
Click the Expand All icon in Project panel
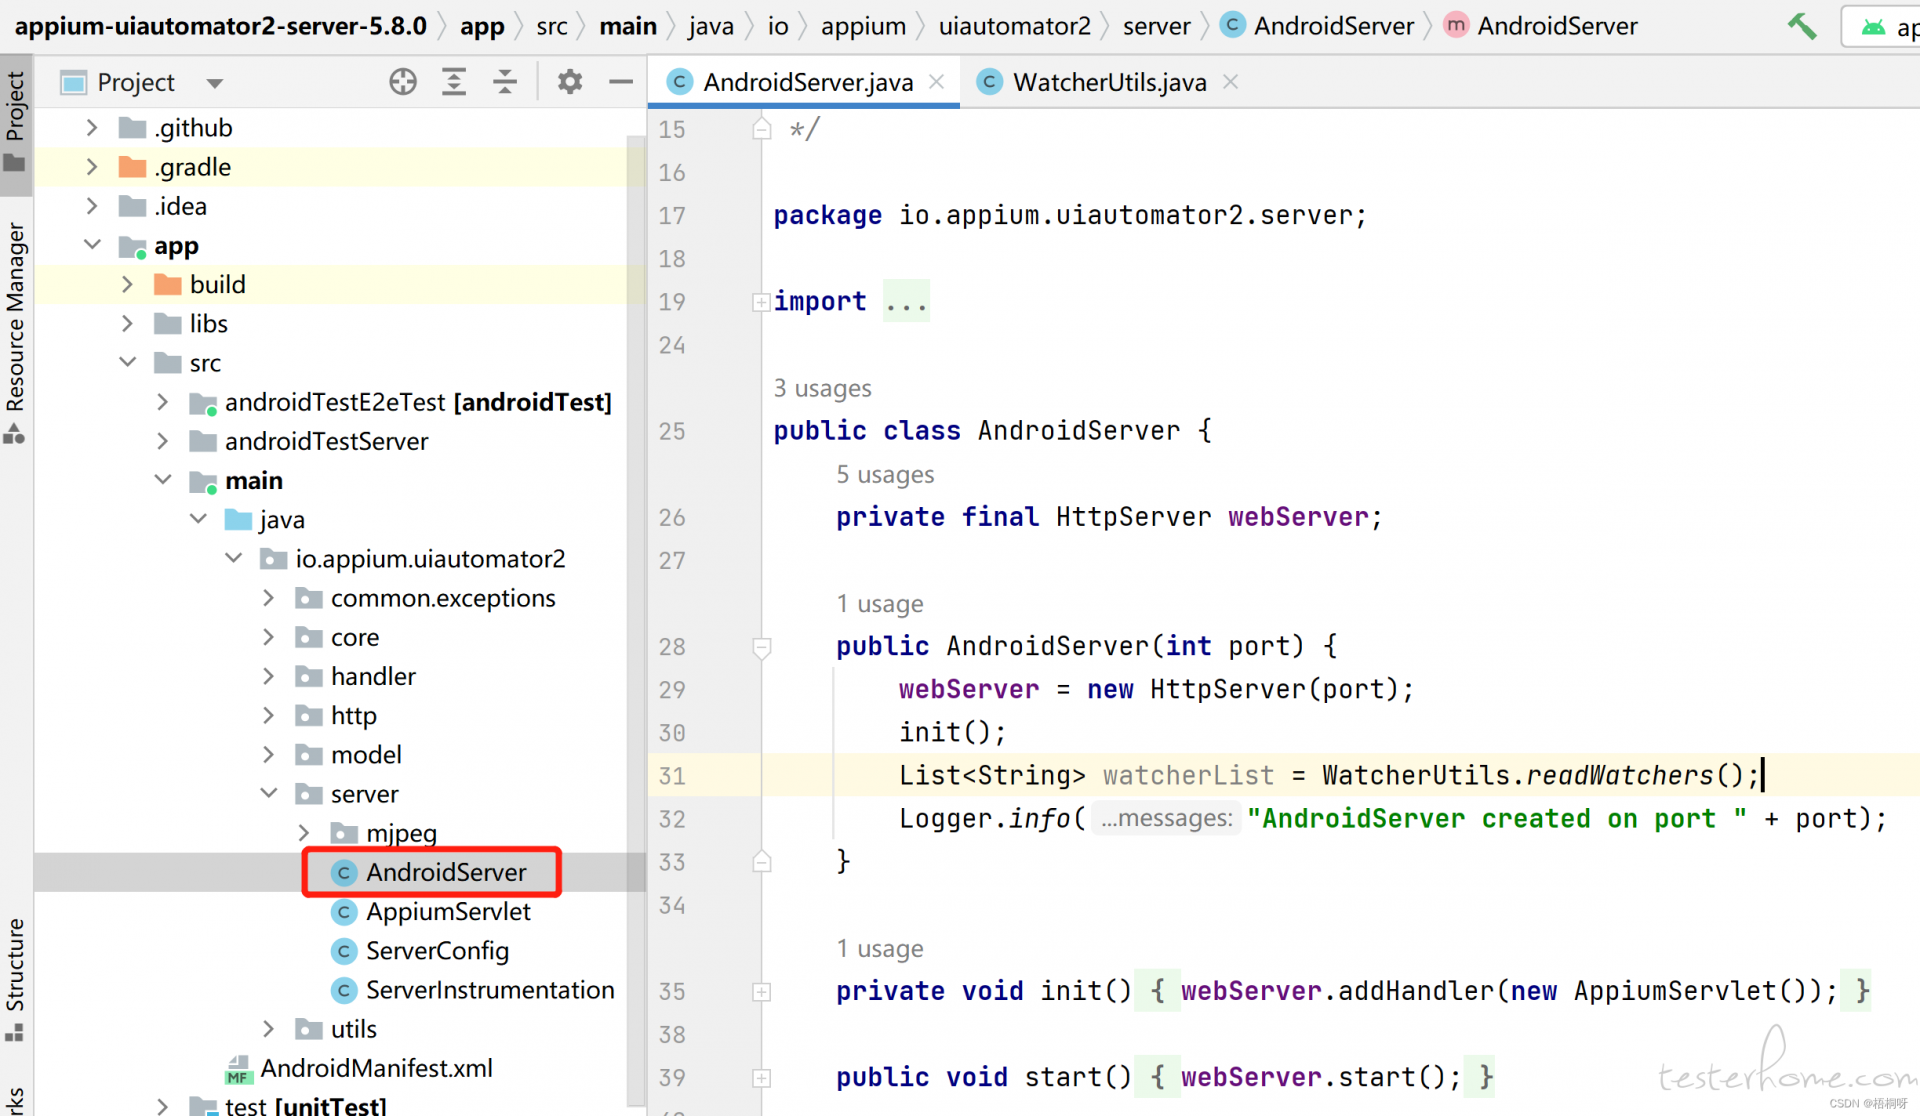pos(454,82)
